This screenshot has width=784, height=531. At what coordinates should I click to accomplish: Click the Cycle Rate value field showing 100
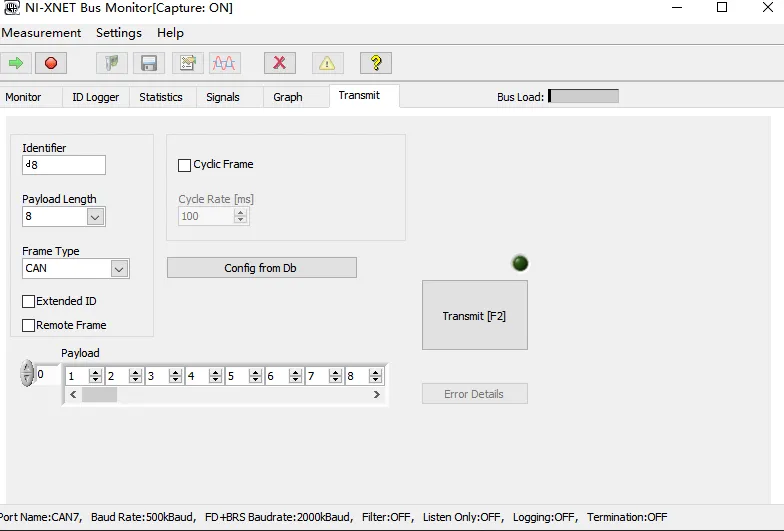coord(206,216)
